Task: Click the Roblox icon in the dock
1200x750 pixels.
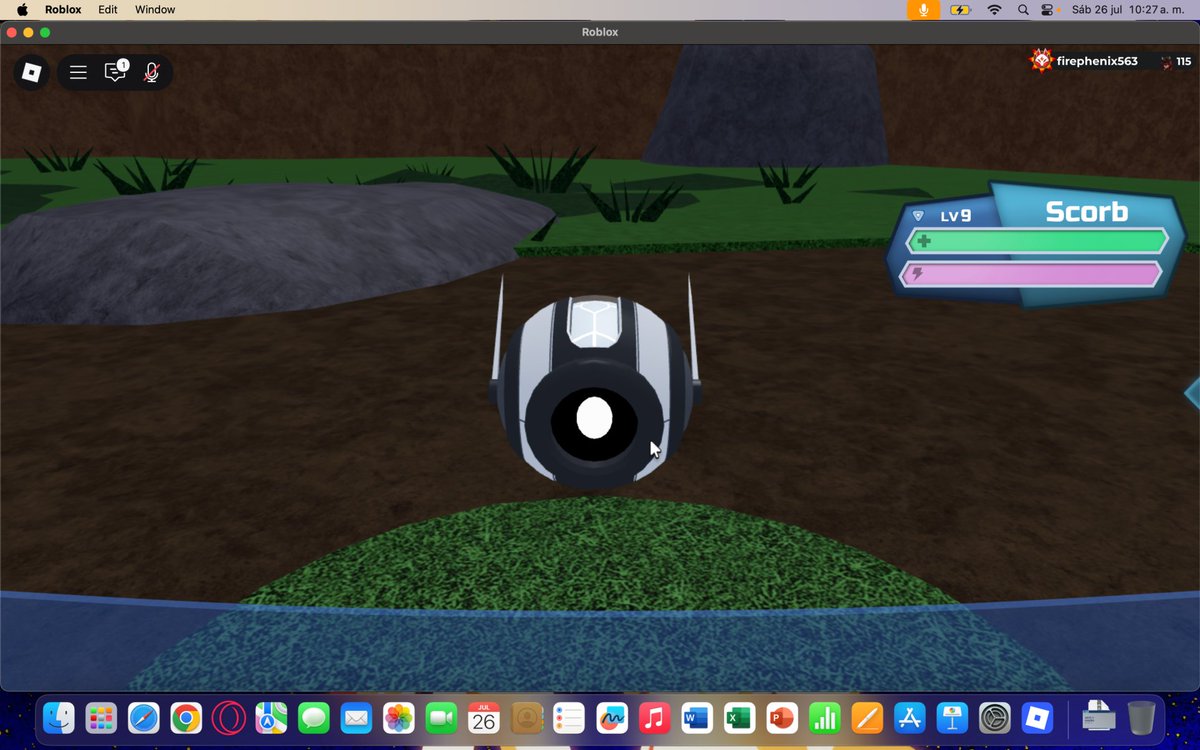Action: pyautogui.click(x=1036, y=718)
